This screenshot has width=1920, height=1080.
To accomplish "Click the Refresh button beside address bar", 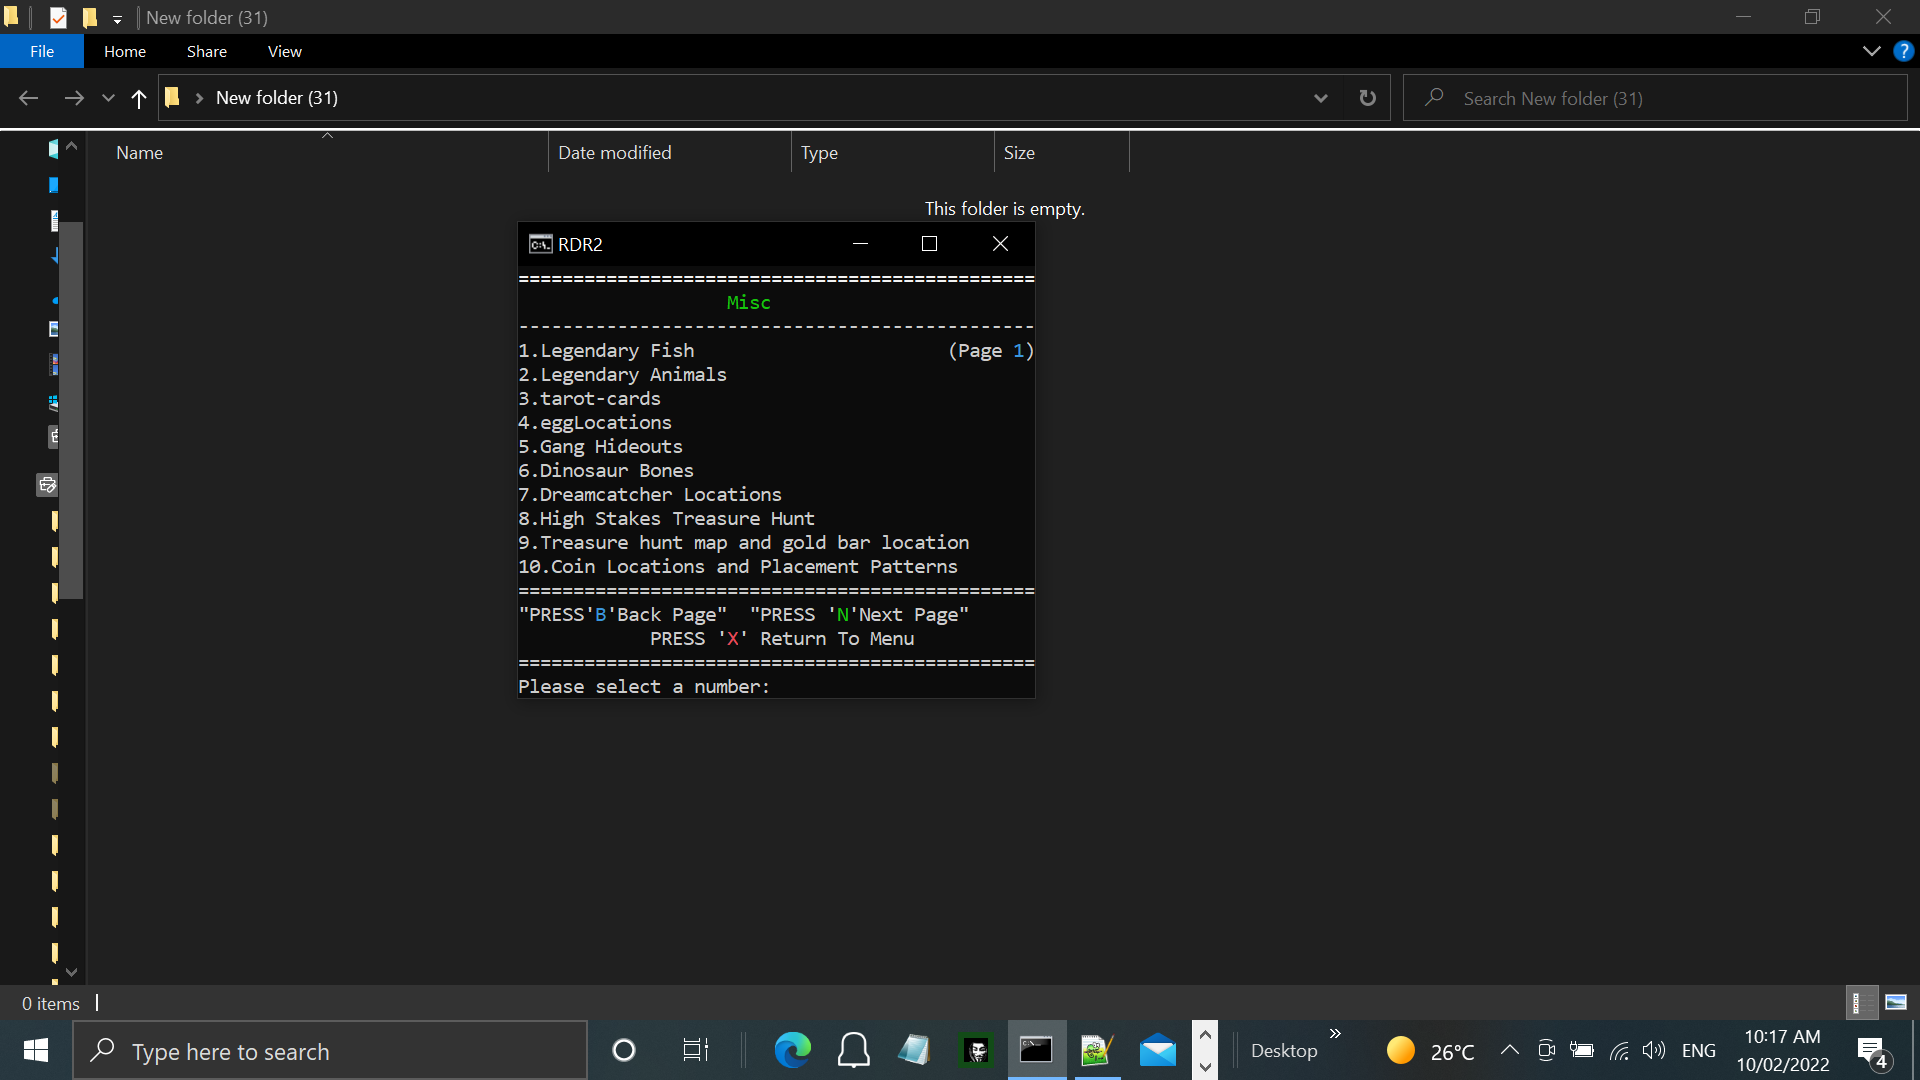I will tap(1367, 98).
